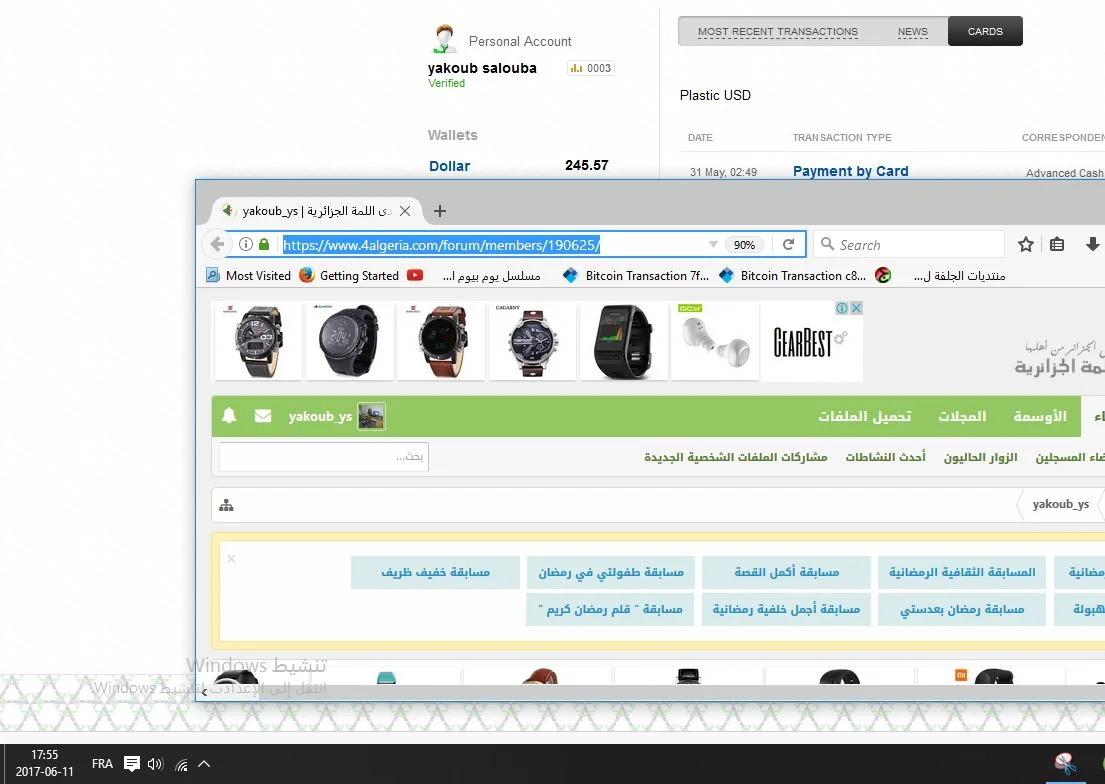Open forum messages envelope icon
Screen dimensions: 1105x784
(263, 416)
